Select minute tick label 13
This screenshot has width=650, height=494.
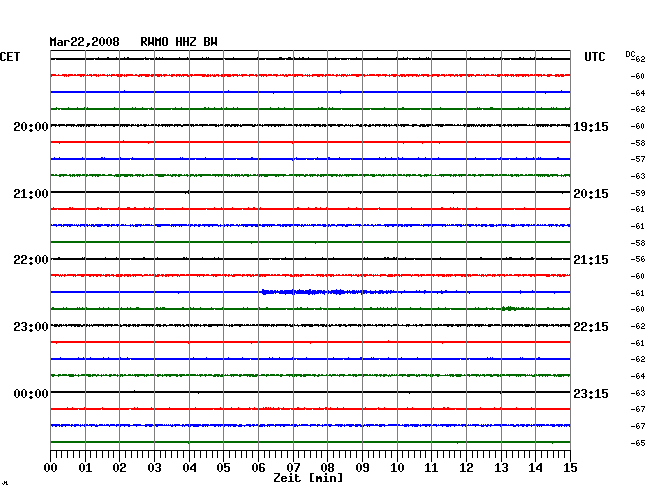coord(501,468)
